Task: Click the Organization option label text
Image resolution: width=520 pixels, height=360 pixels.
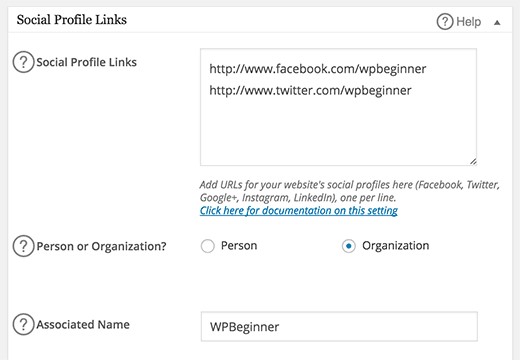Action: coord(396,246)
